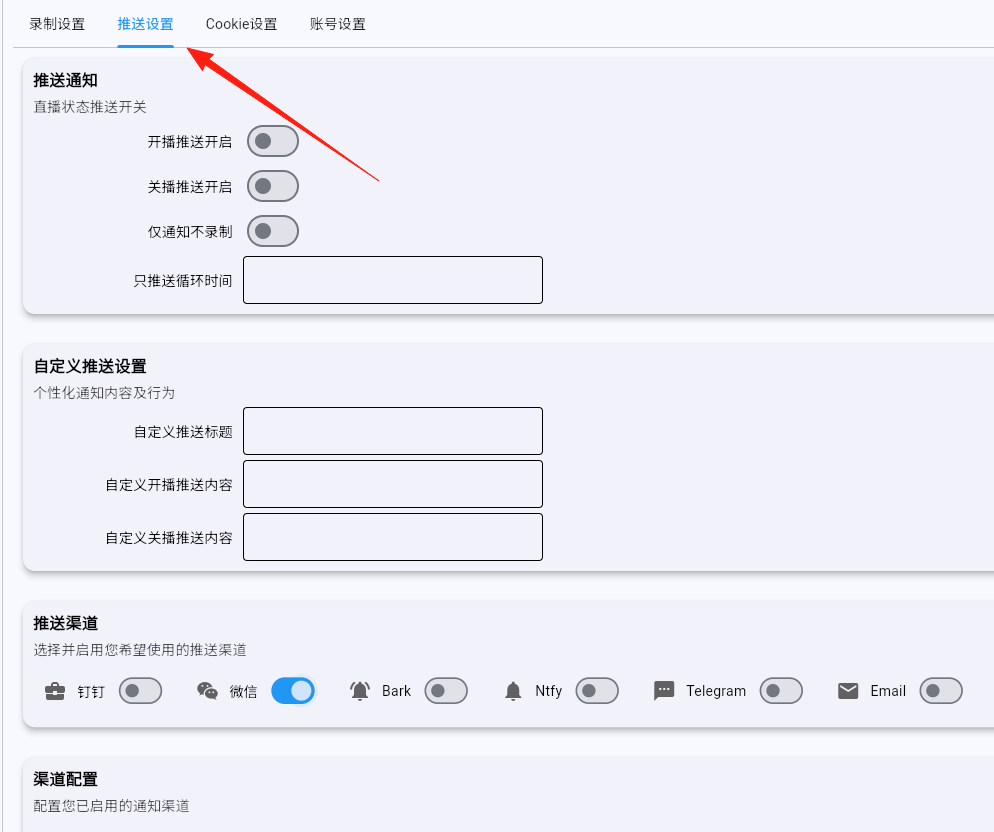Turn on the 关播推送开启 switch
This screenshot has width=994, height=832.
[x=273, y=186]
